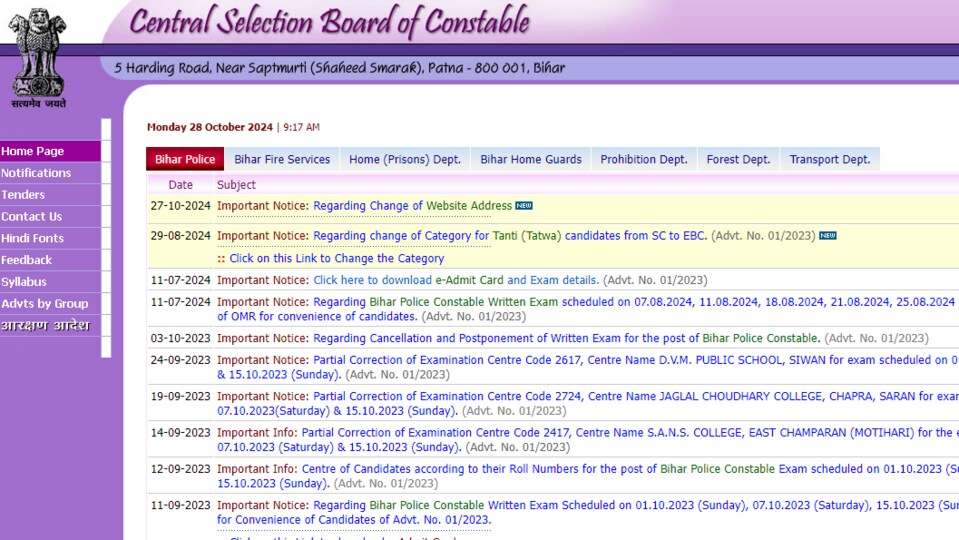Click on this Link to Change the Category
This screenshot has width=959, height=540.
pyautogui.click(x=336, y=258)
